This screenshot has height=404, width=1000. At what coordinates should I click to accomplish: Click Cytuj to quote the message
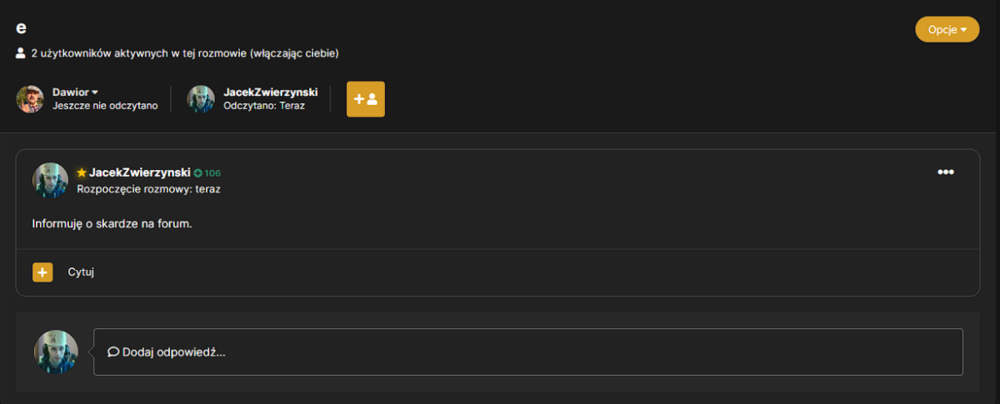pos(82,273)
